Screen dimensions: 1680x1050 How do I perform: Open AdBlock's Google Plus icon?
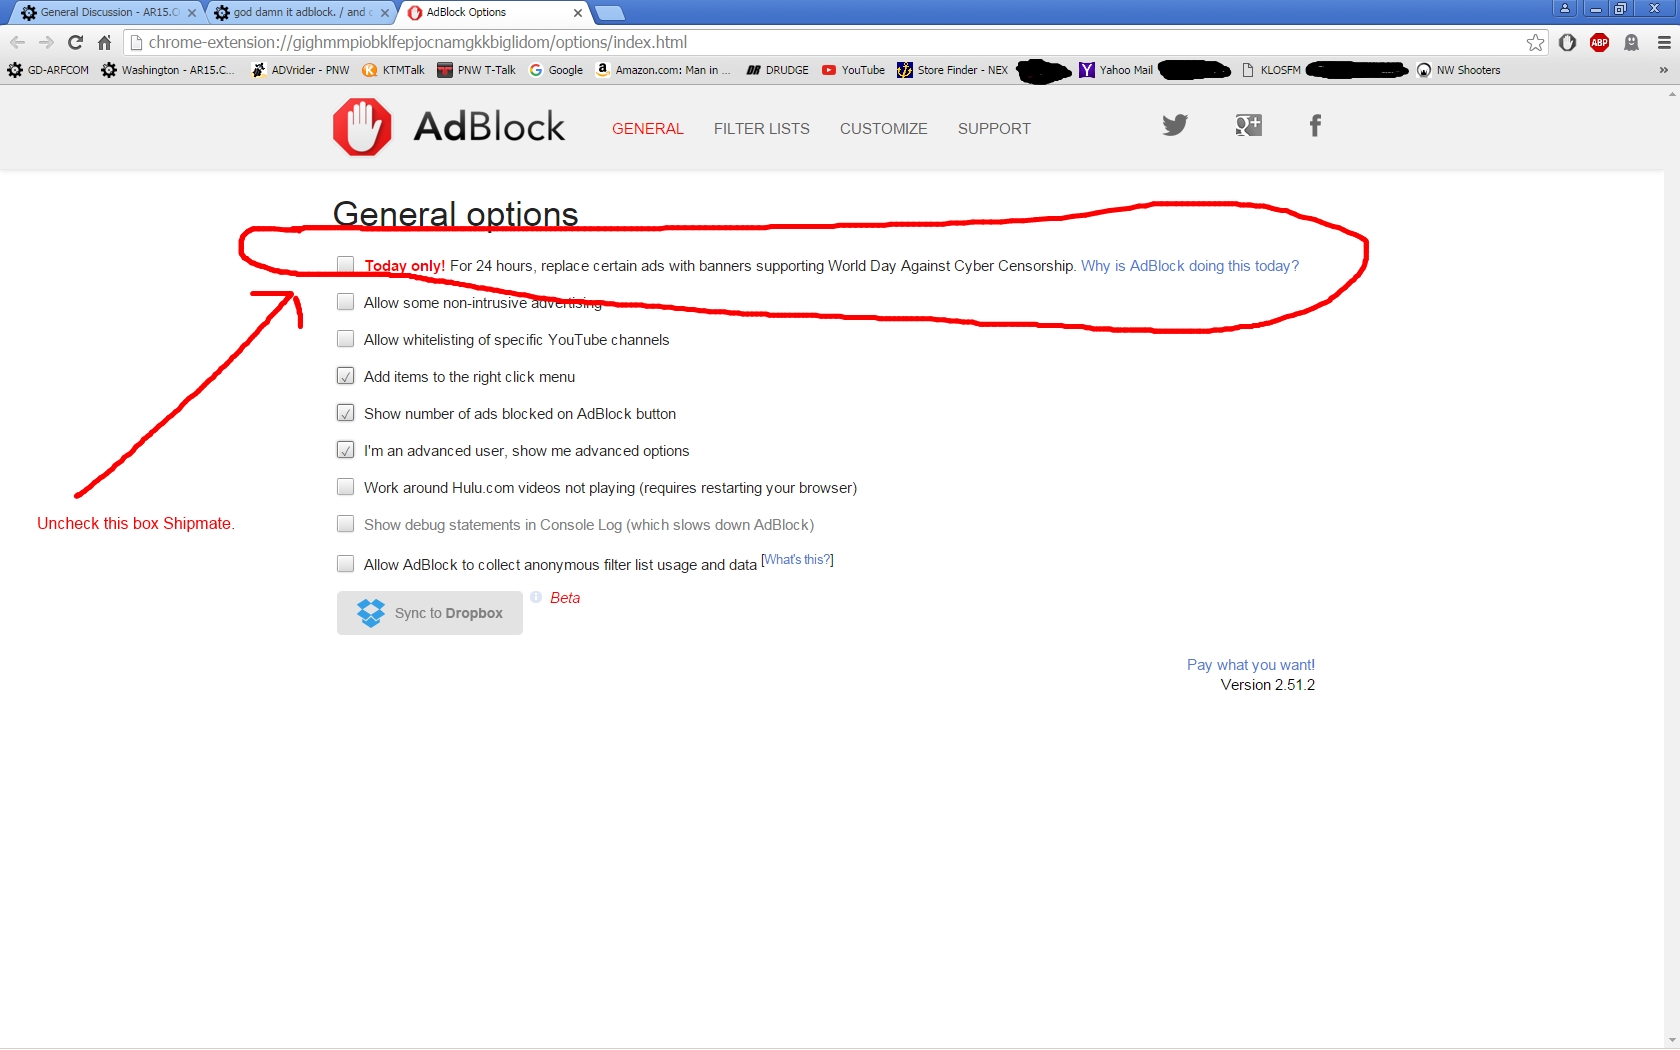tap(1248, 125)
